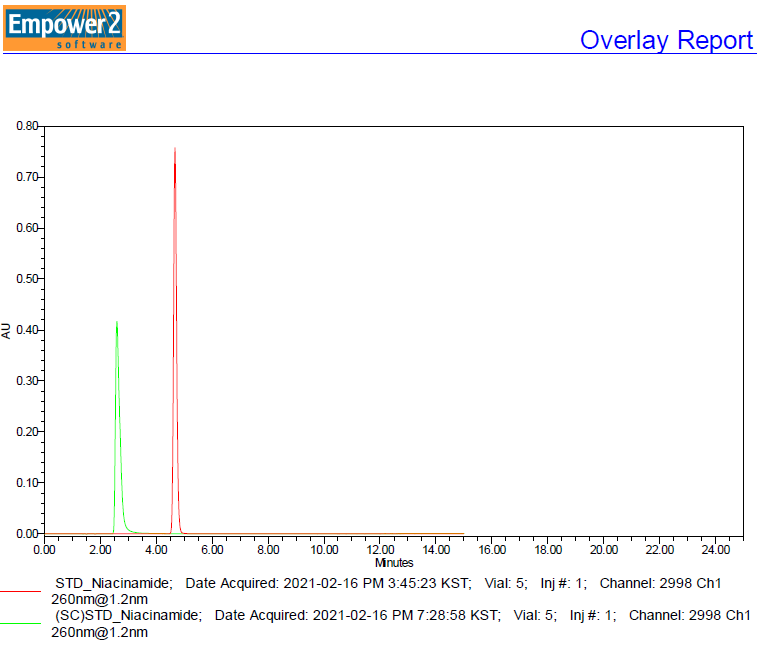Click the 0.30 y-axis value
The height and width of the screenshot is (649, 757).
[27, 381]
